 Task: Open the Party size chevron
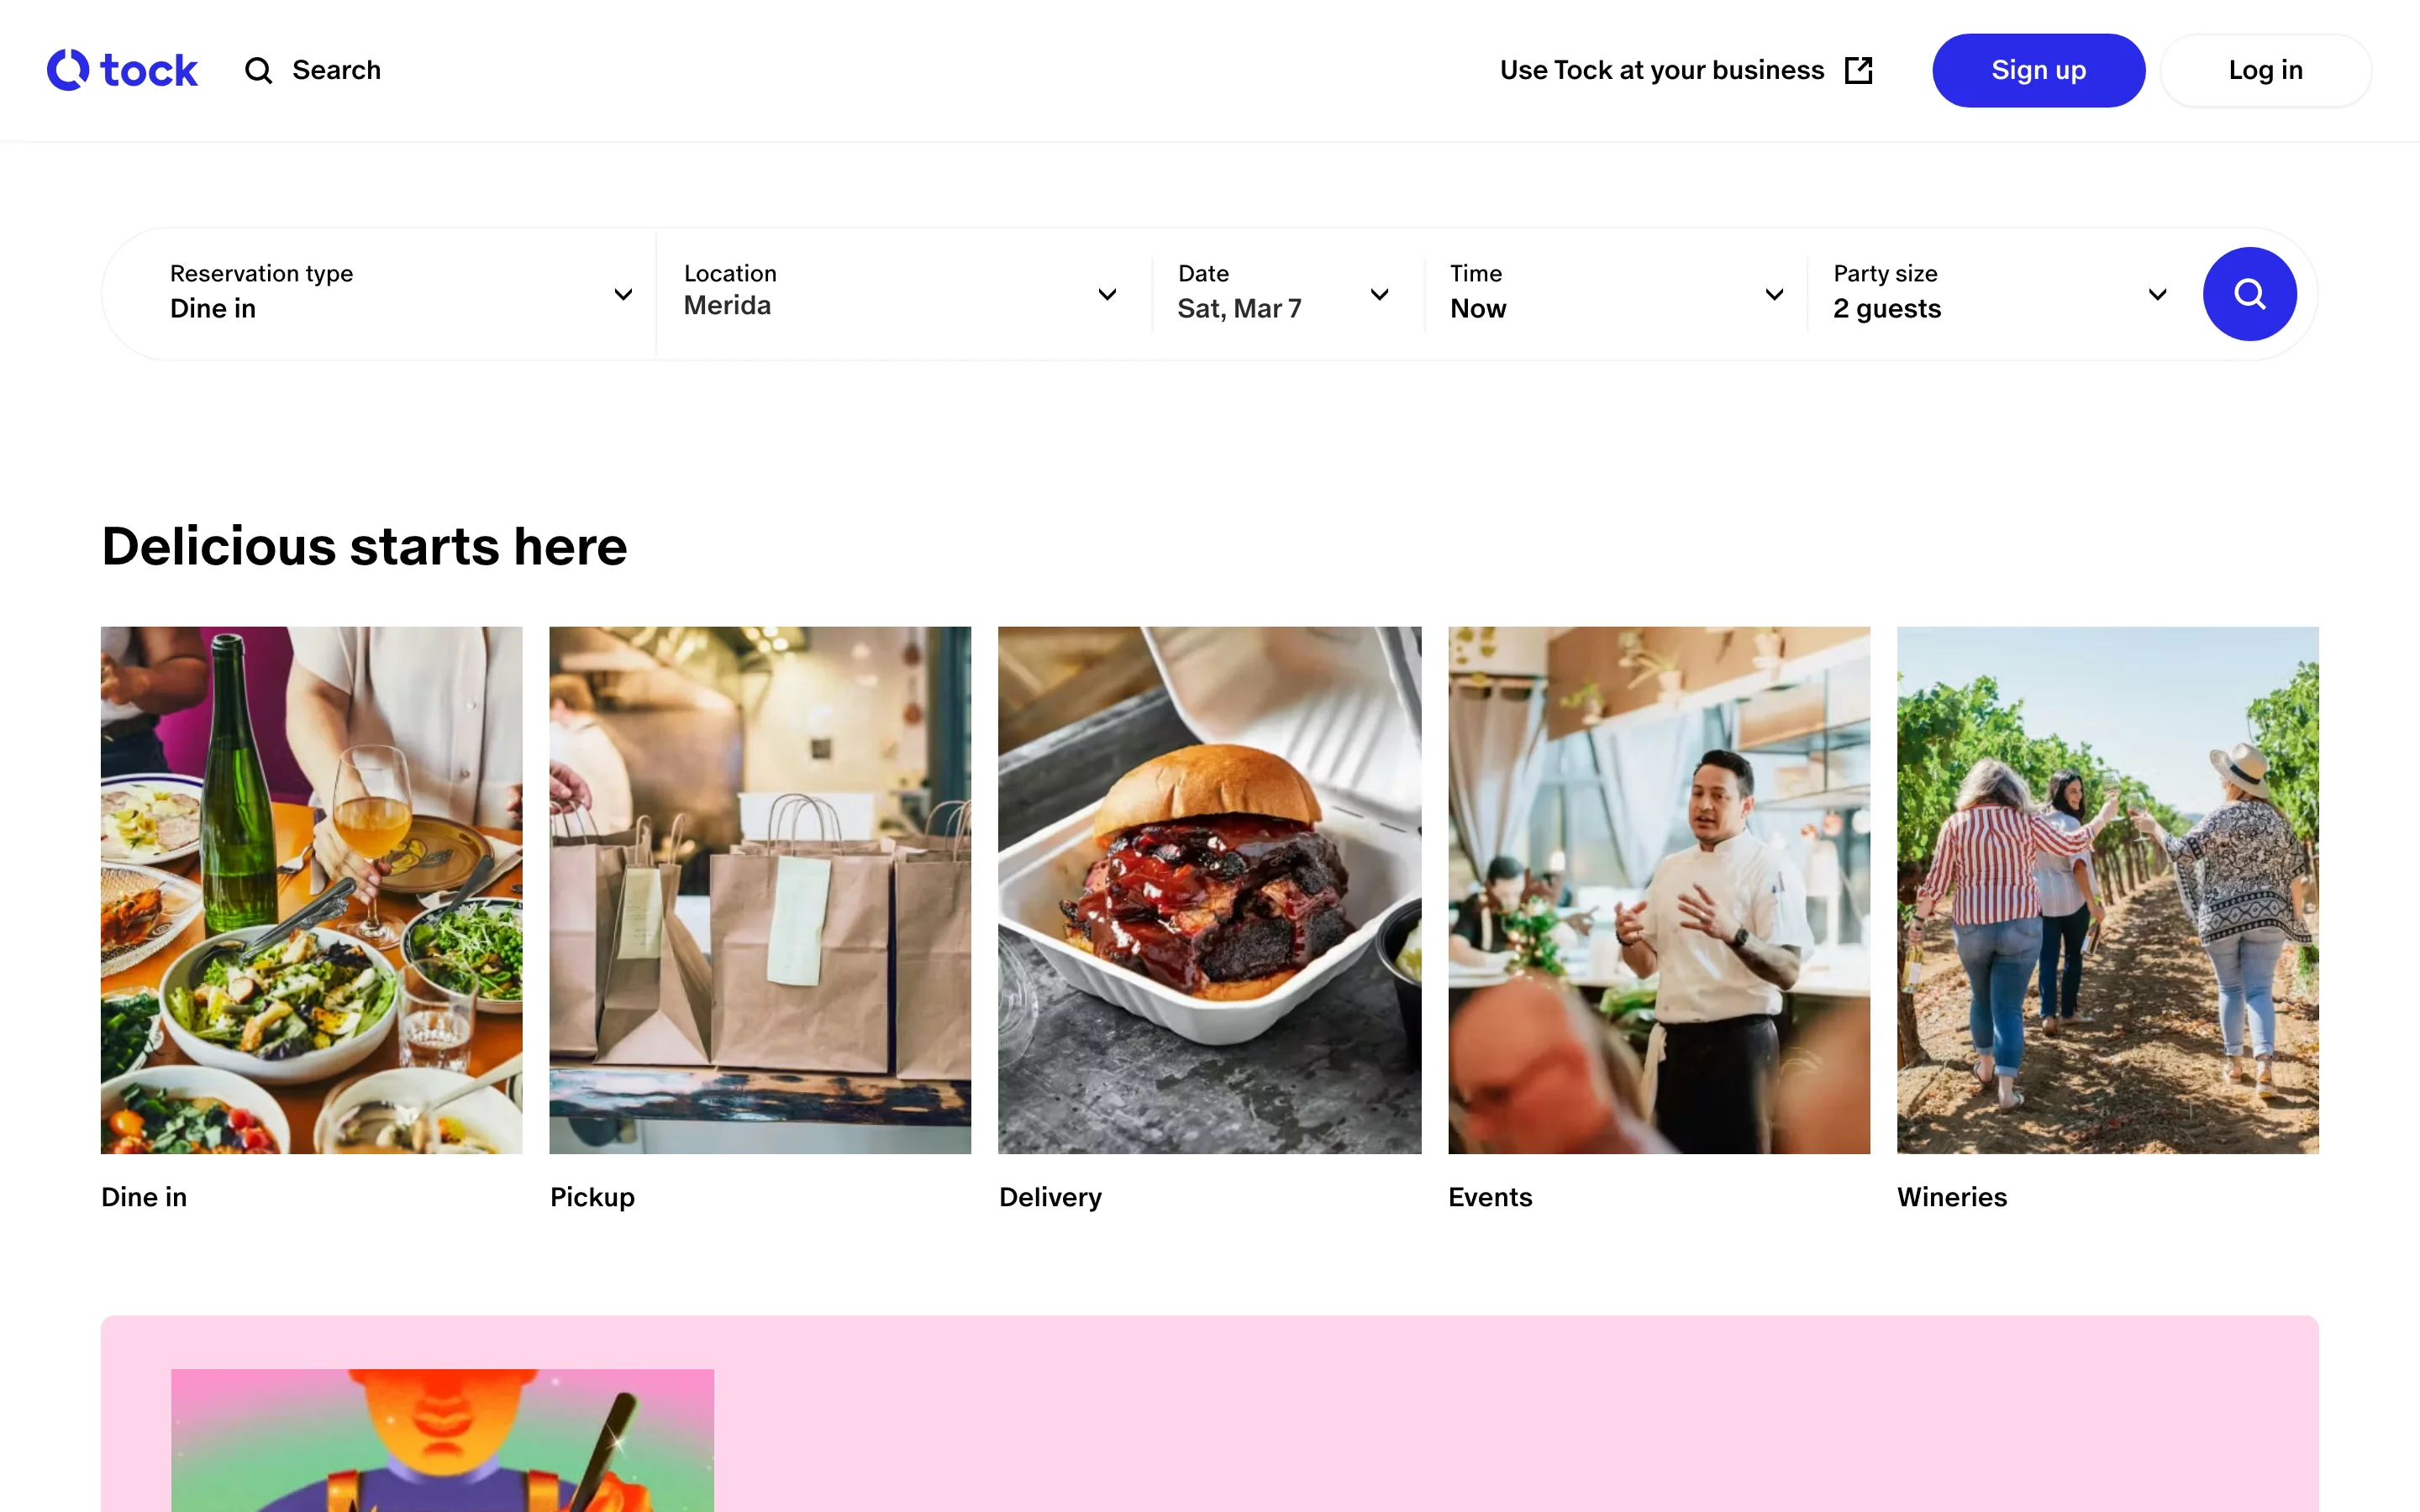click(x=2157, y=294)
